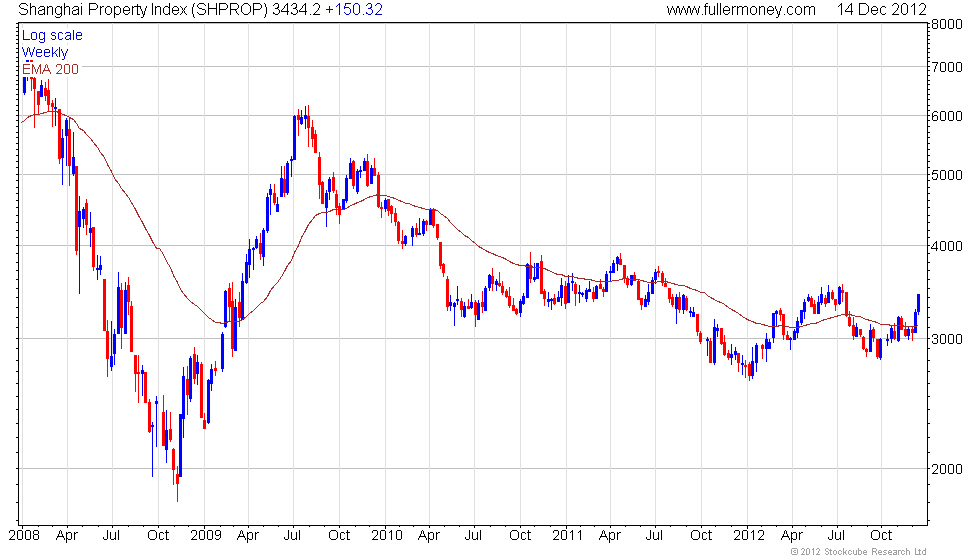Click the Weekly label

point(44,52)
